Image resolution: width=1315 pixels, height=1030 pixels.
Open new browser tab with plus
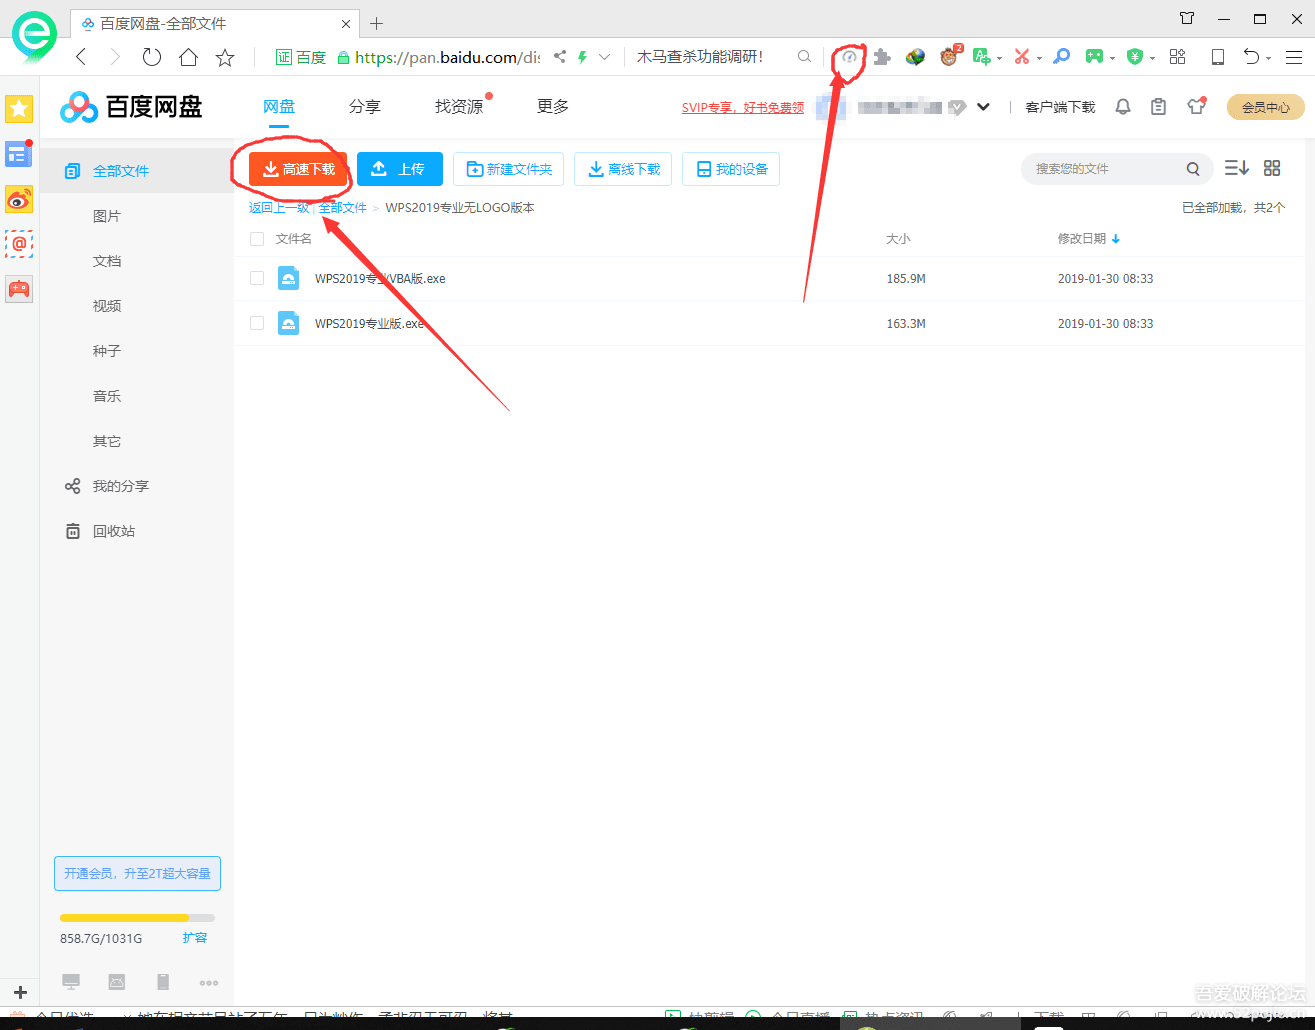[x=376, y=23]
